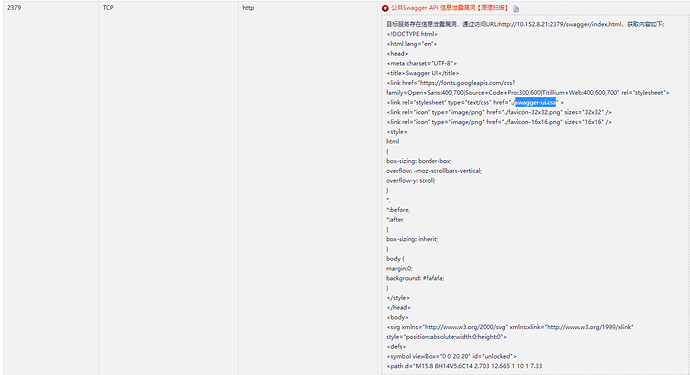Click the <body> tag line
This screenshot has width=690, height=375.
pyautogui.click(x=397, y=317)
